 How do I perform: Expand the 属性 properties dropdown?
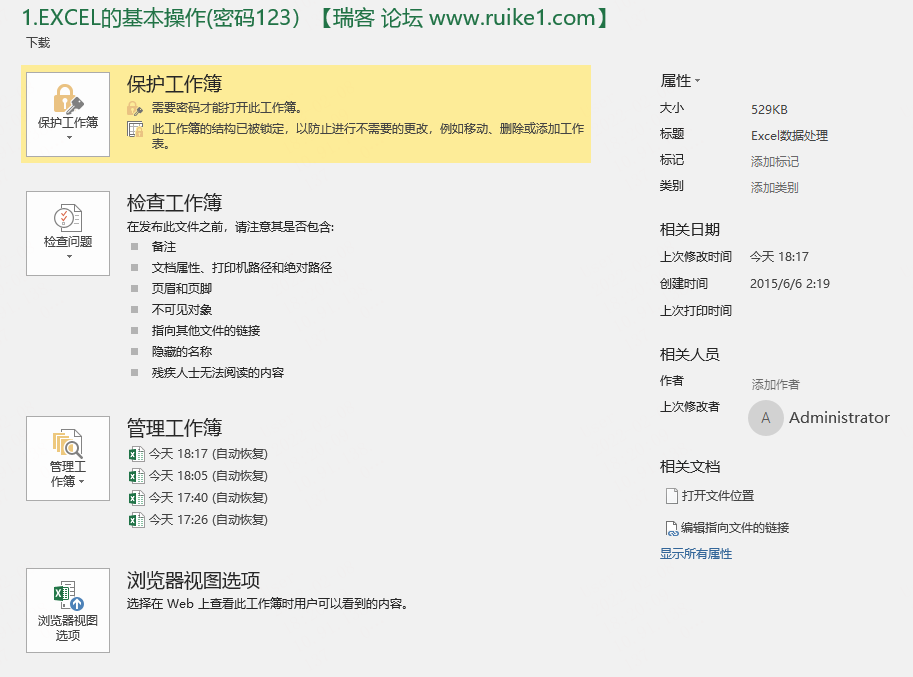(x=680, y=81)
